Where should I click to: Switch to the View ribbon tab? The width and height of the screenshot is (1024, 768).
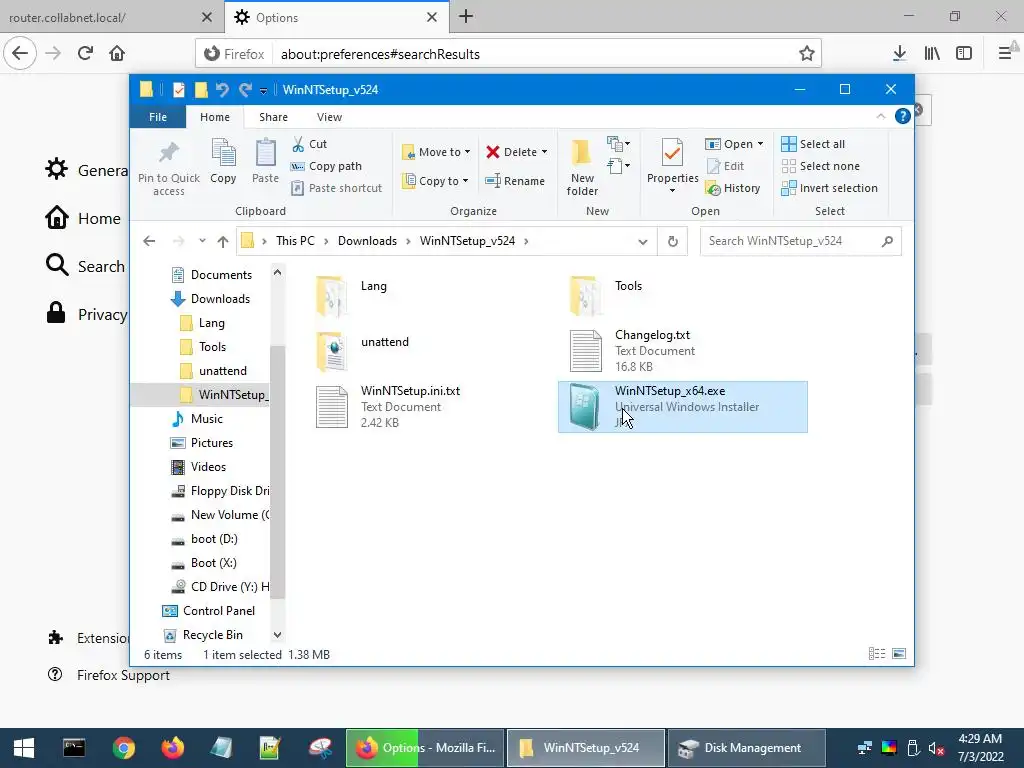[329, 117]
